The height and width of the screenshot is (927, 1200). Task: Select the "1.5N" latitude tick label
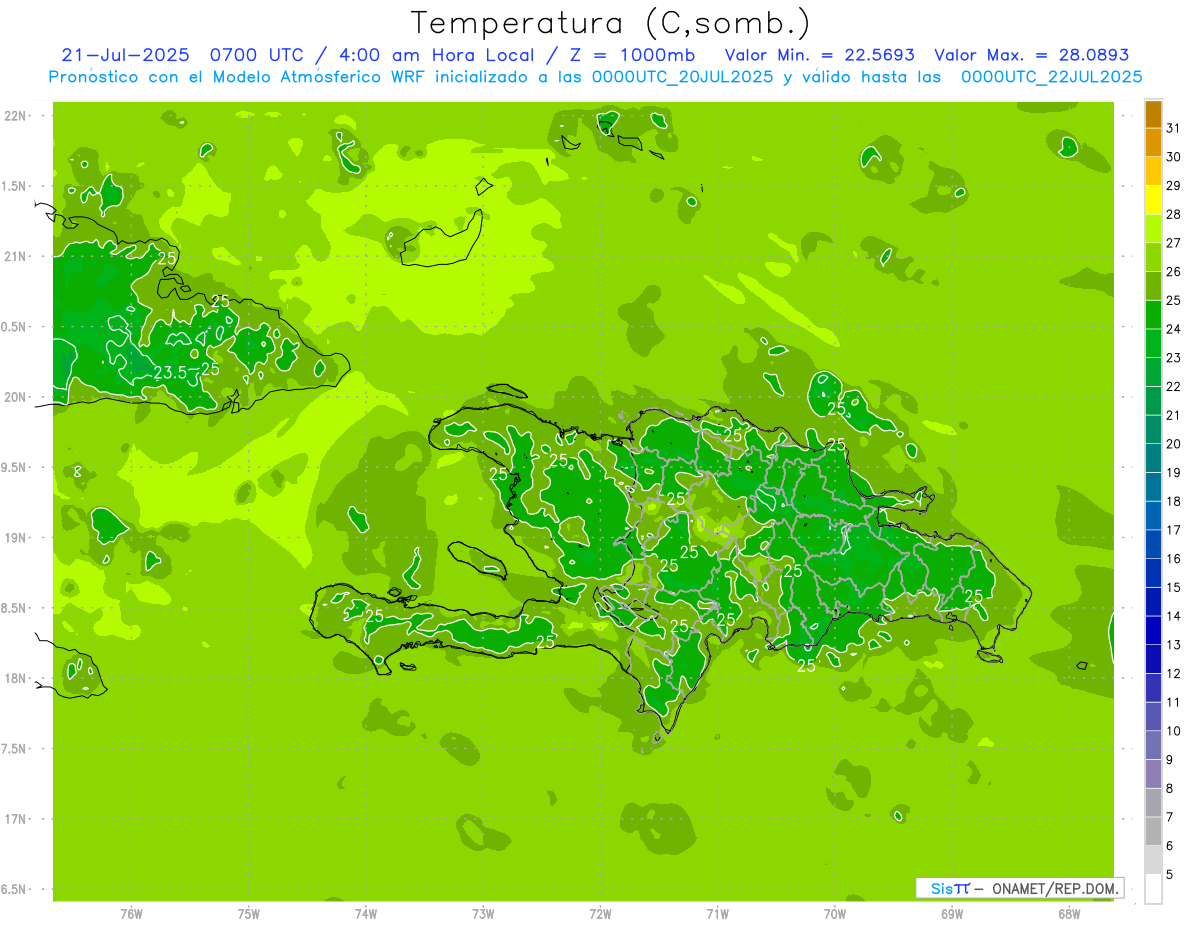[x=14, y=186]
